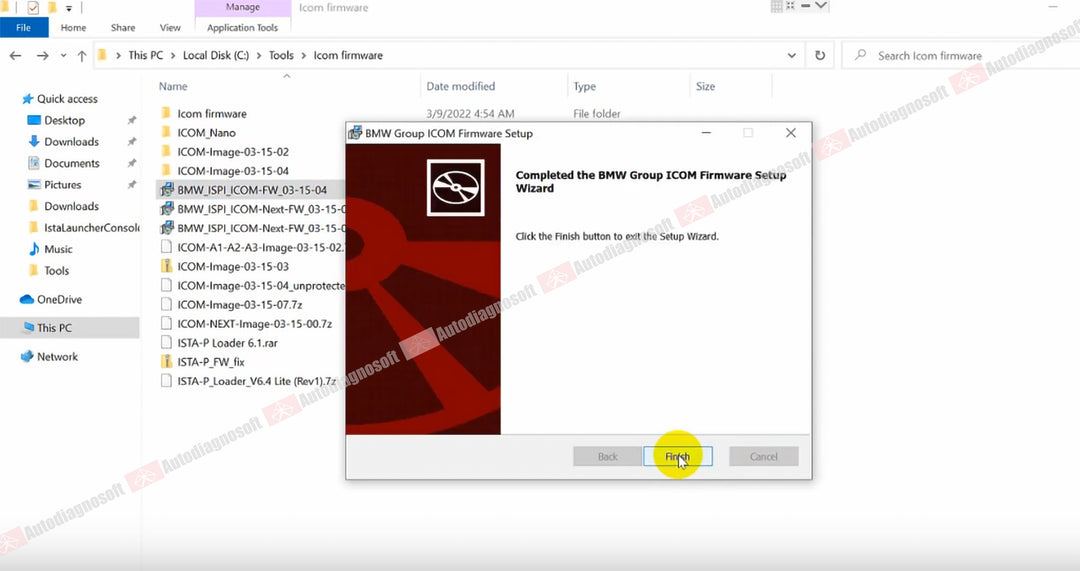Click the setup icon in dialog title bar
1080x571 pixels.
(x=355, y=133)
